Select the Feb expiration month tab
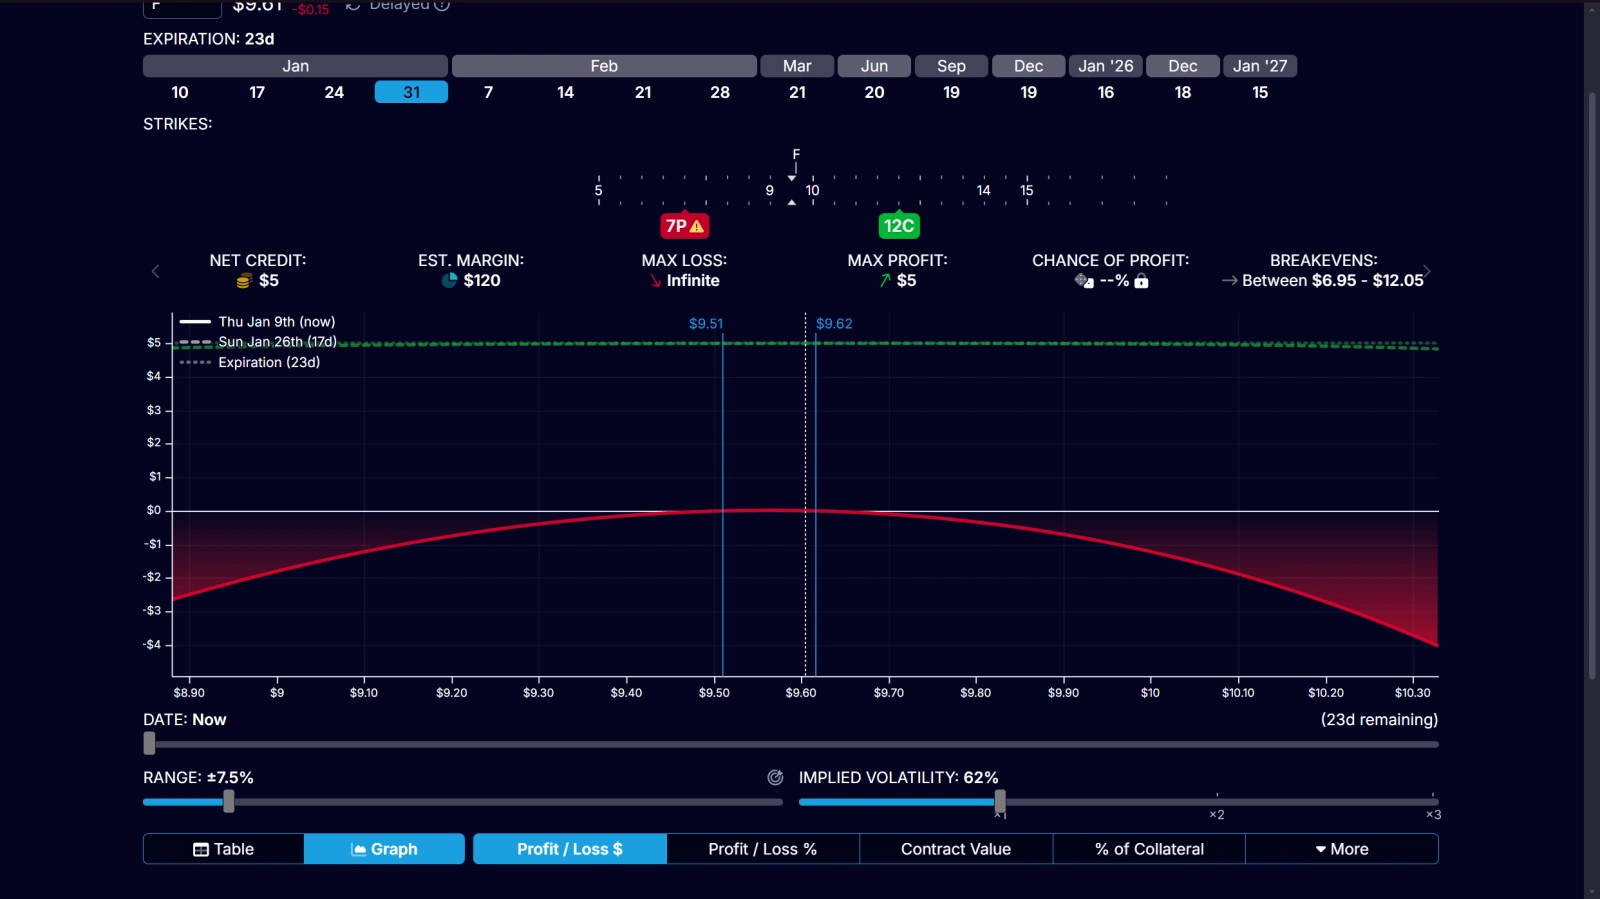1600x899 pixels. click(x=604, y=66)
